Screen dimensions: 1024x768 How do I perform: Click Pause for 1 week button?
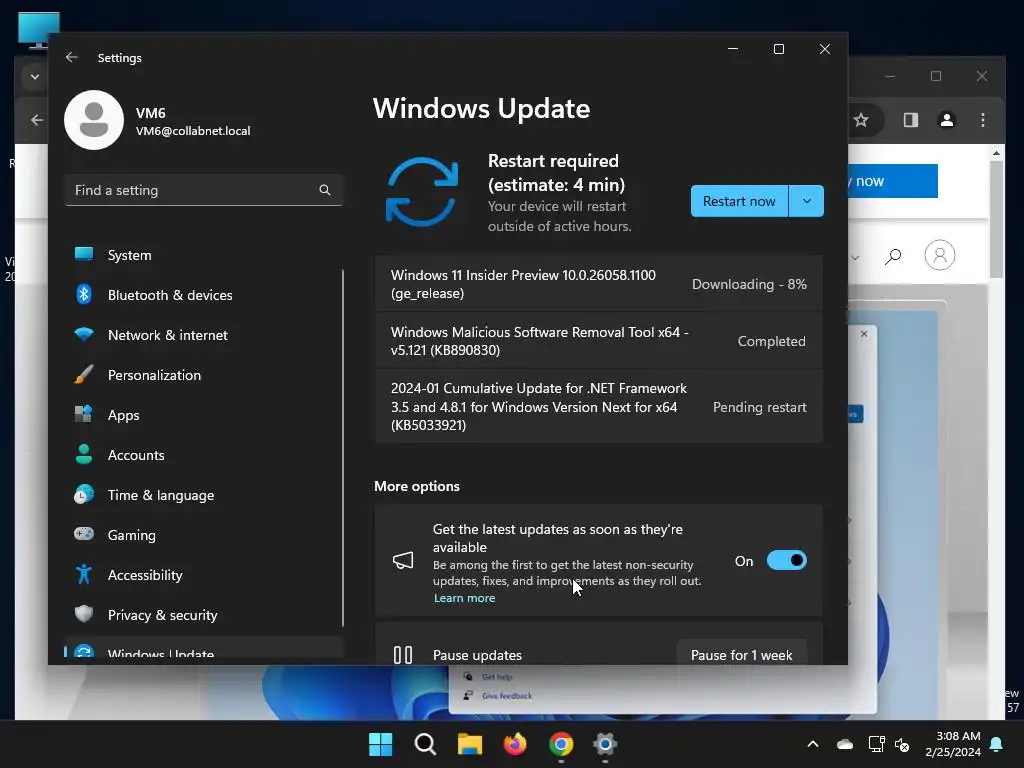(x=741, y=655)
